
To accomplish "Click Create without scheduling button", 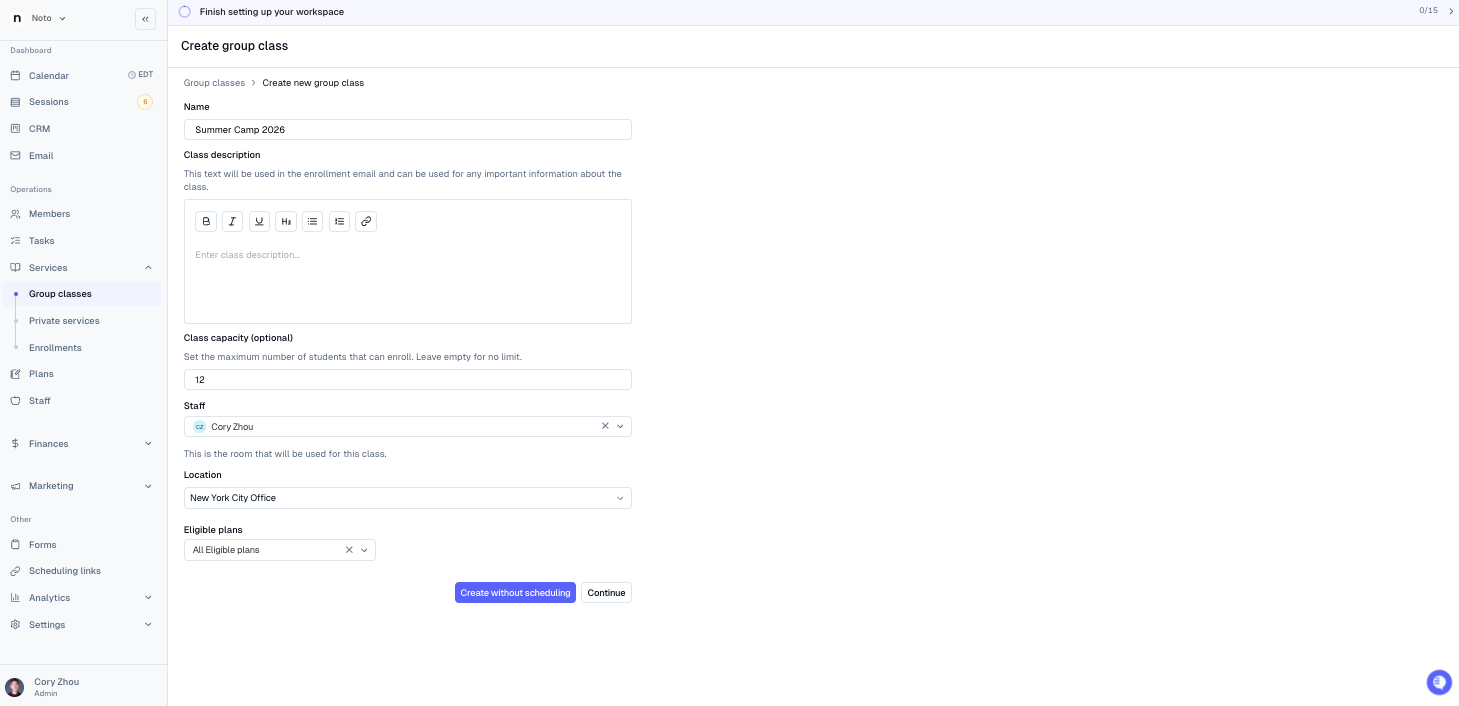I will (x=515, y=593).
